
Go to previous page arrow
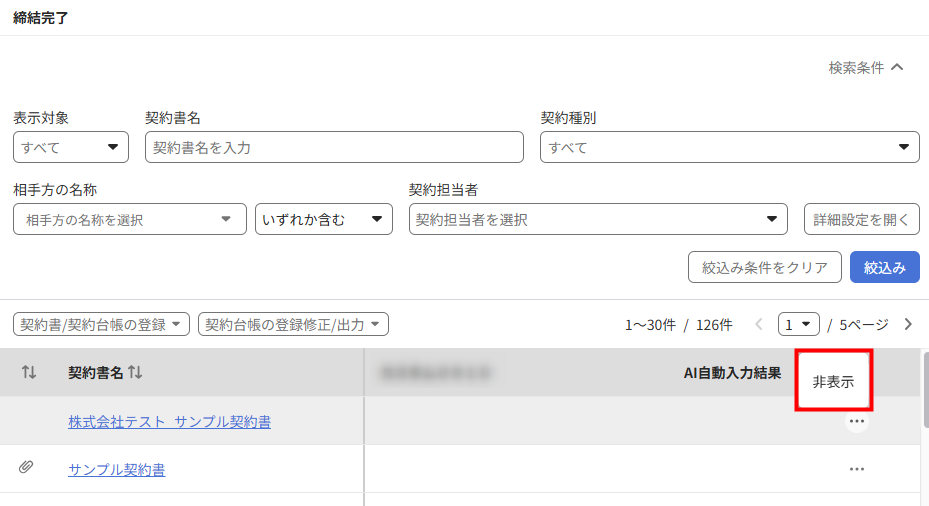pyautogui.click(x=759, y=324)
